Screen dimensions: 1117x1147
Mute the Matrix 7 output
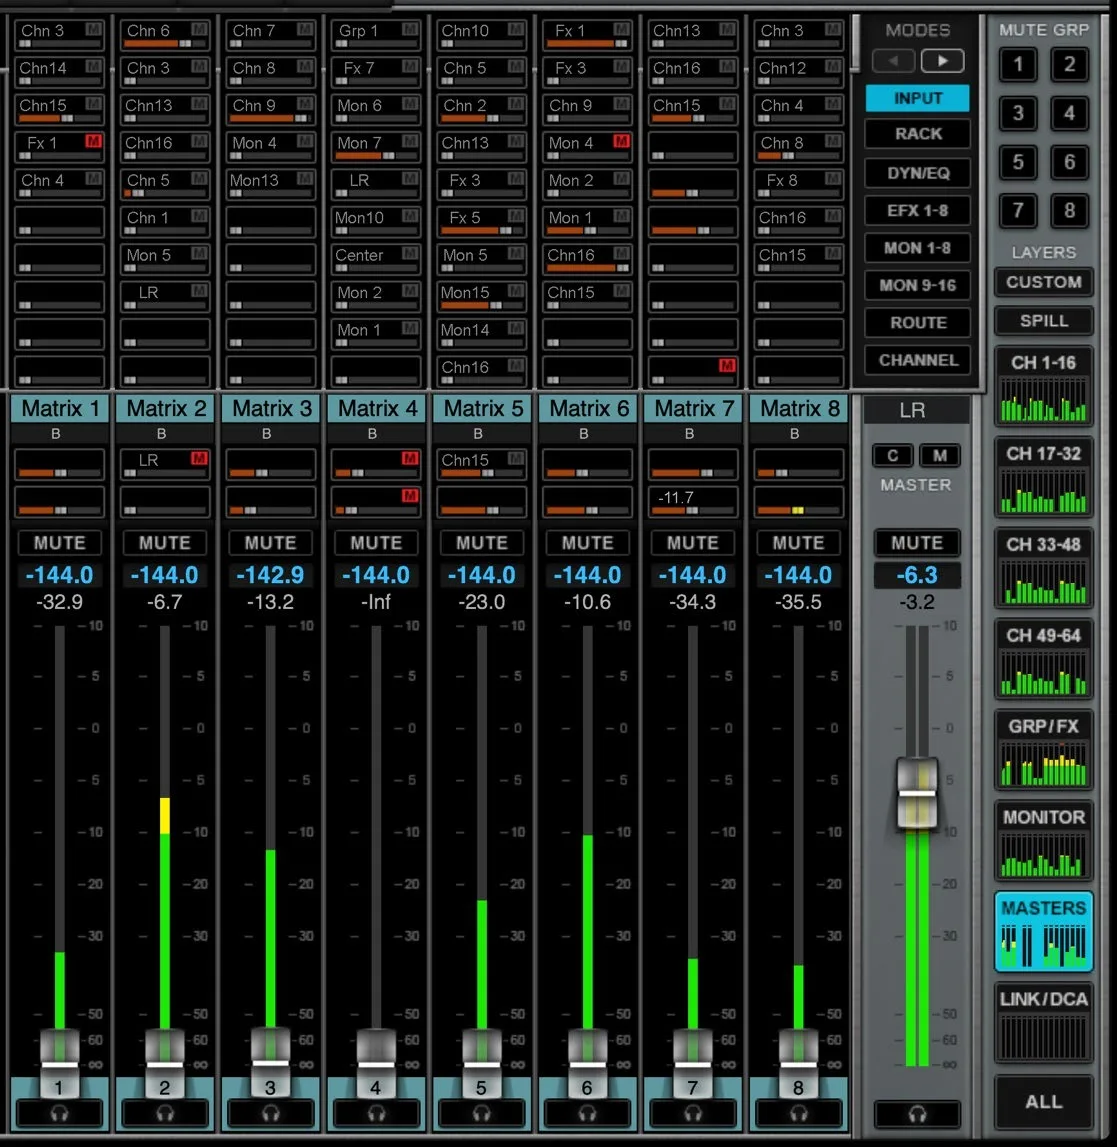pos(693,543)
